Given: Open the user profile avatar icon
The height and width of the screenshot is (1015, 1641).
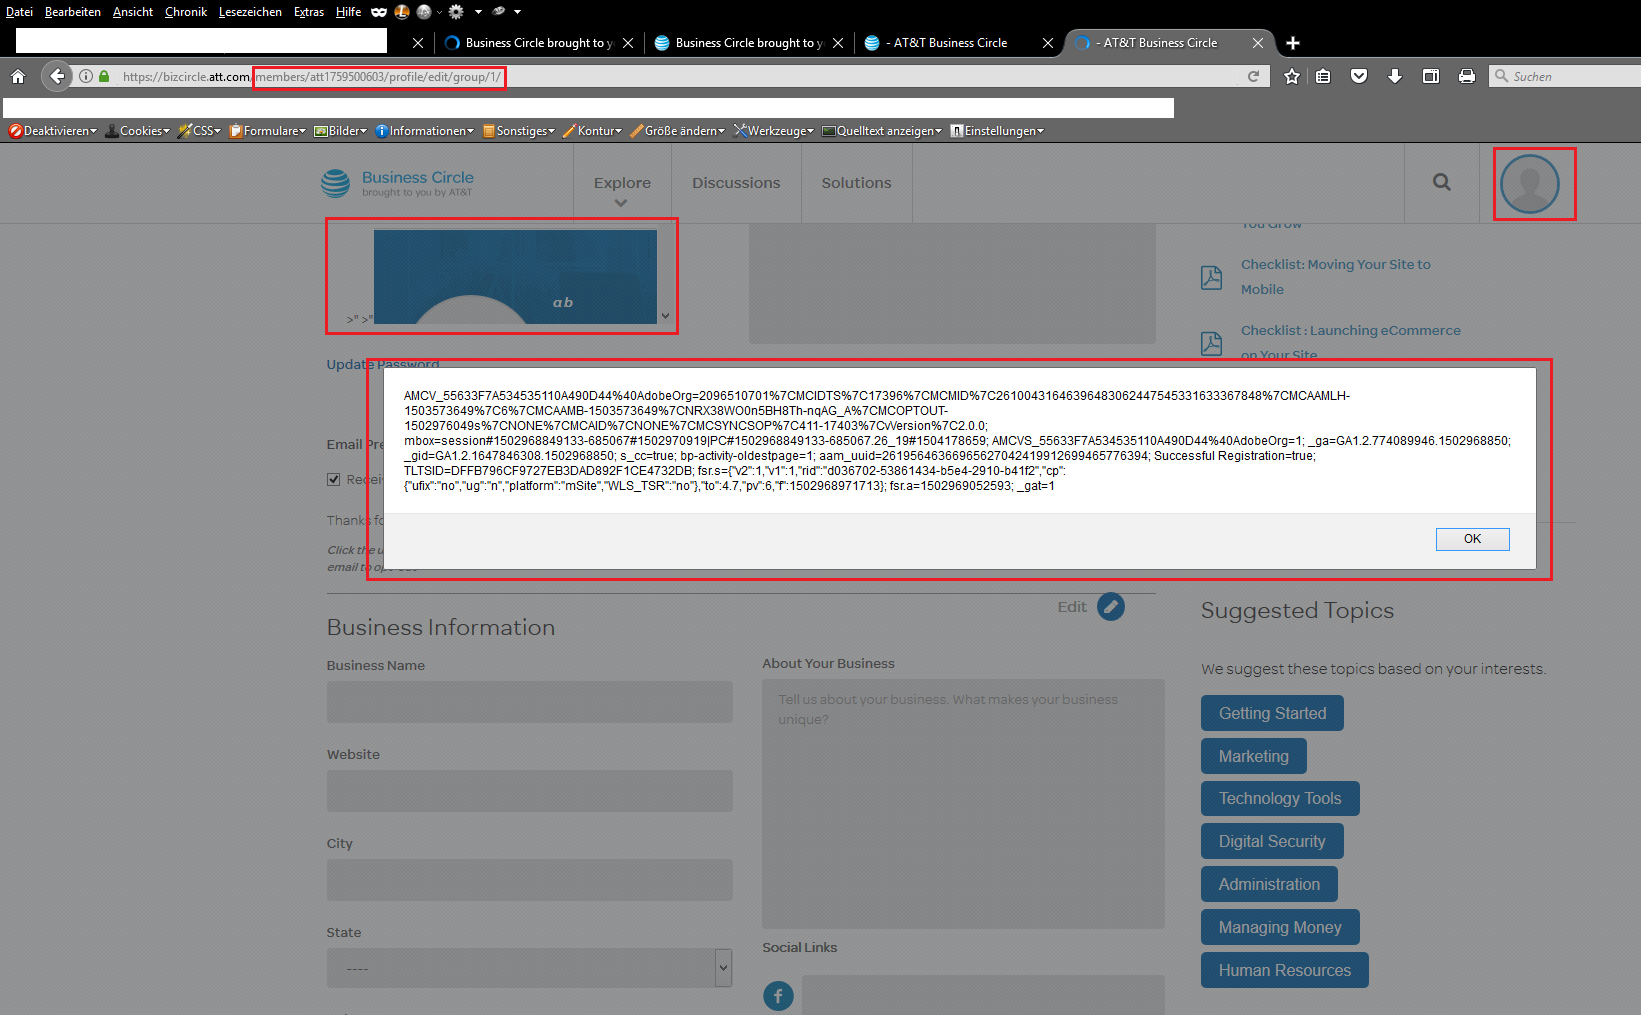Looking at the screenshot, I should [x=1530, y=184].
